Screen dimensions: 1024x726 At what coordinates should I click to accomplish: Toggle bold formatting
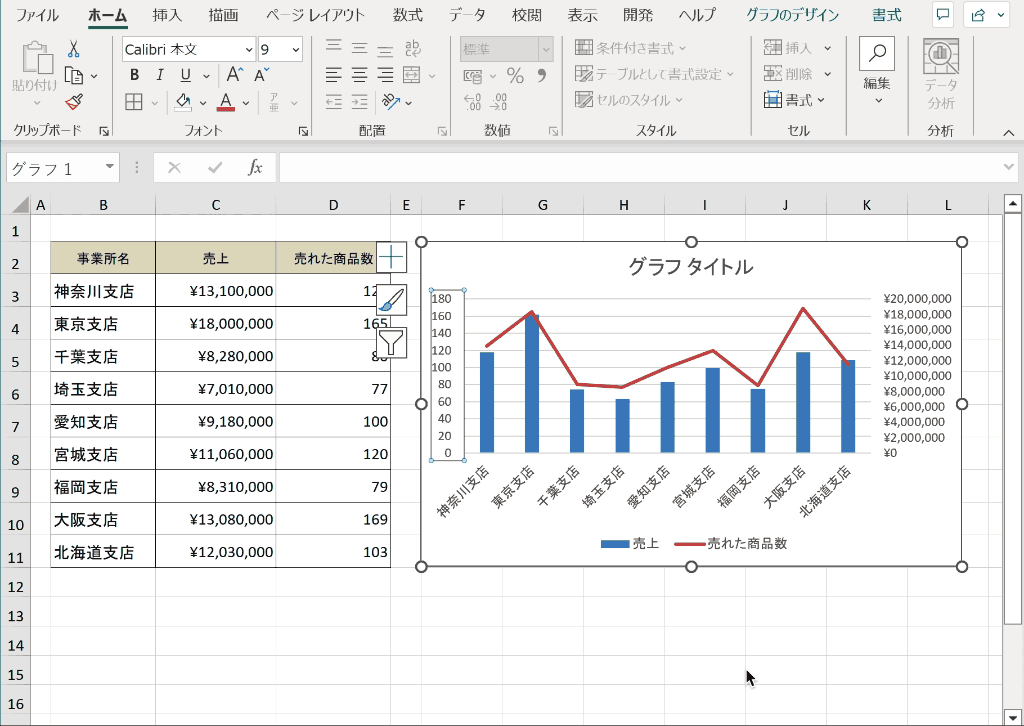(135, 75)
